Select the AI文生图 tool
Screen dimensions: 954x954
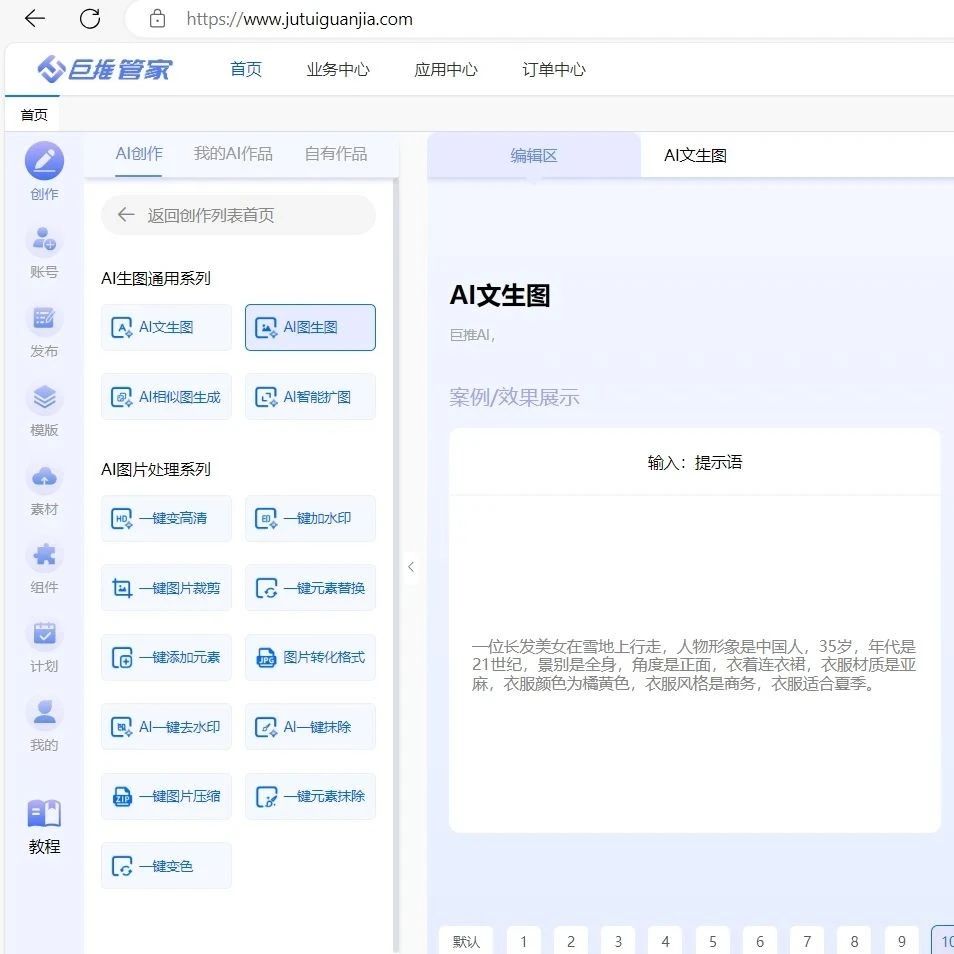pyautogui.click(x=166, y=327)
